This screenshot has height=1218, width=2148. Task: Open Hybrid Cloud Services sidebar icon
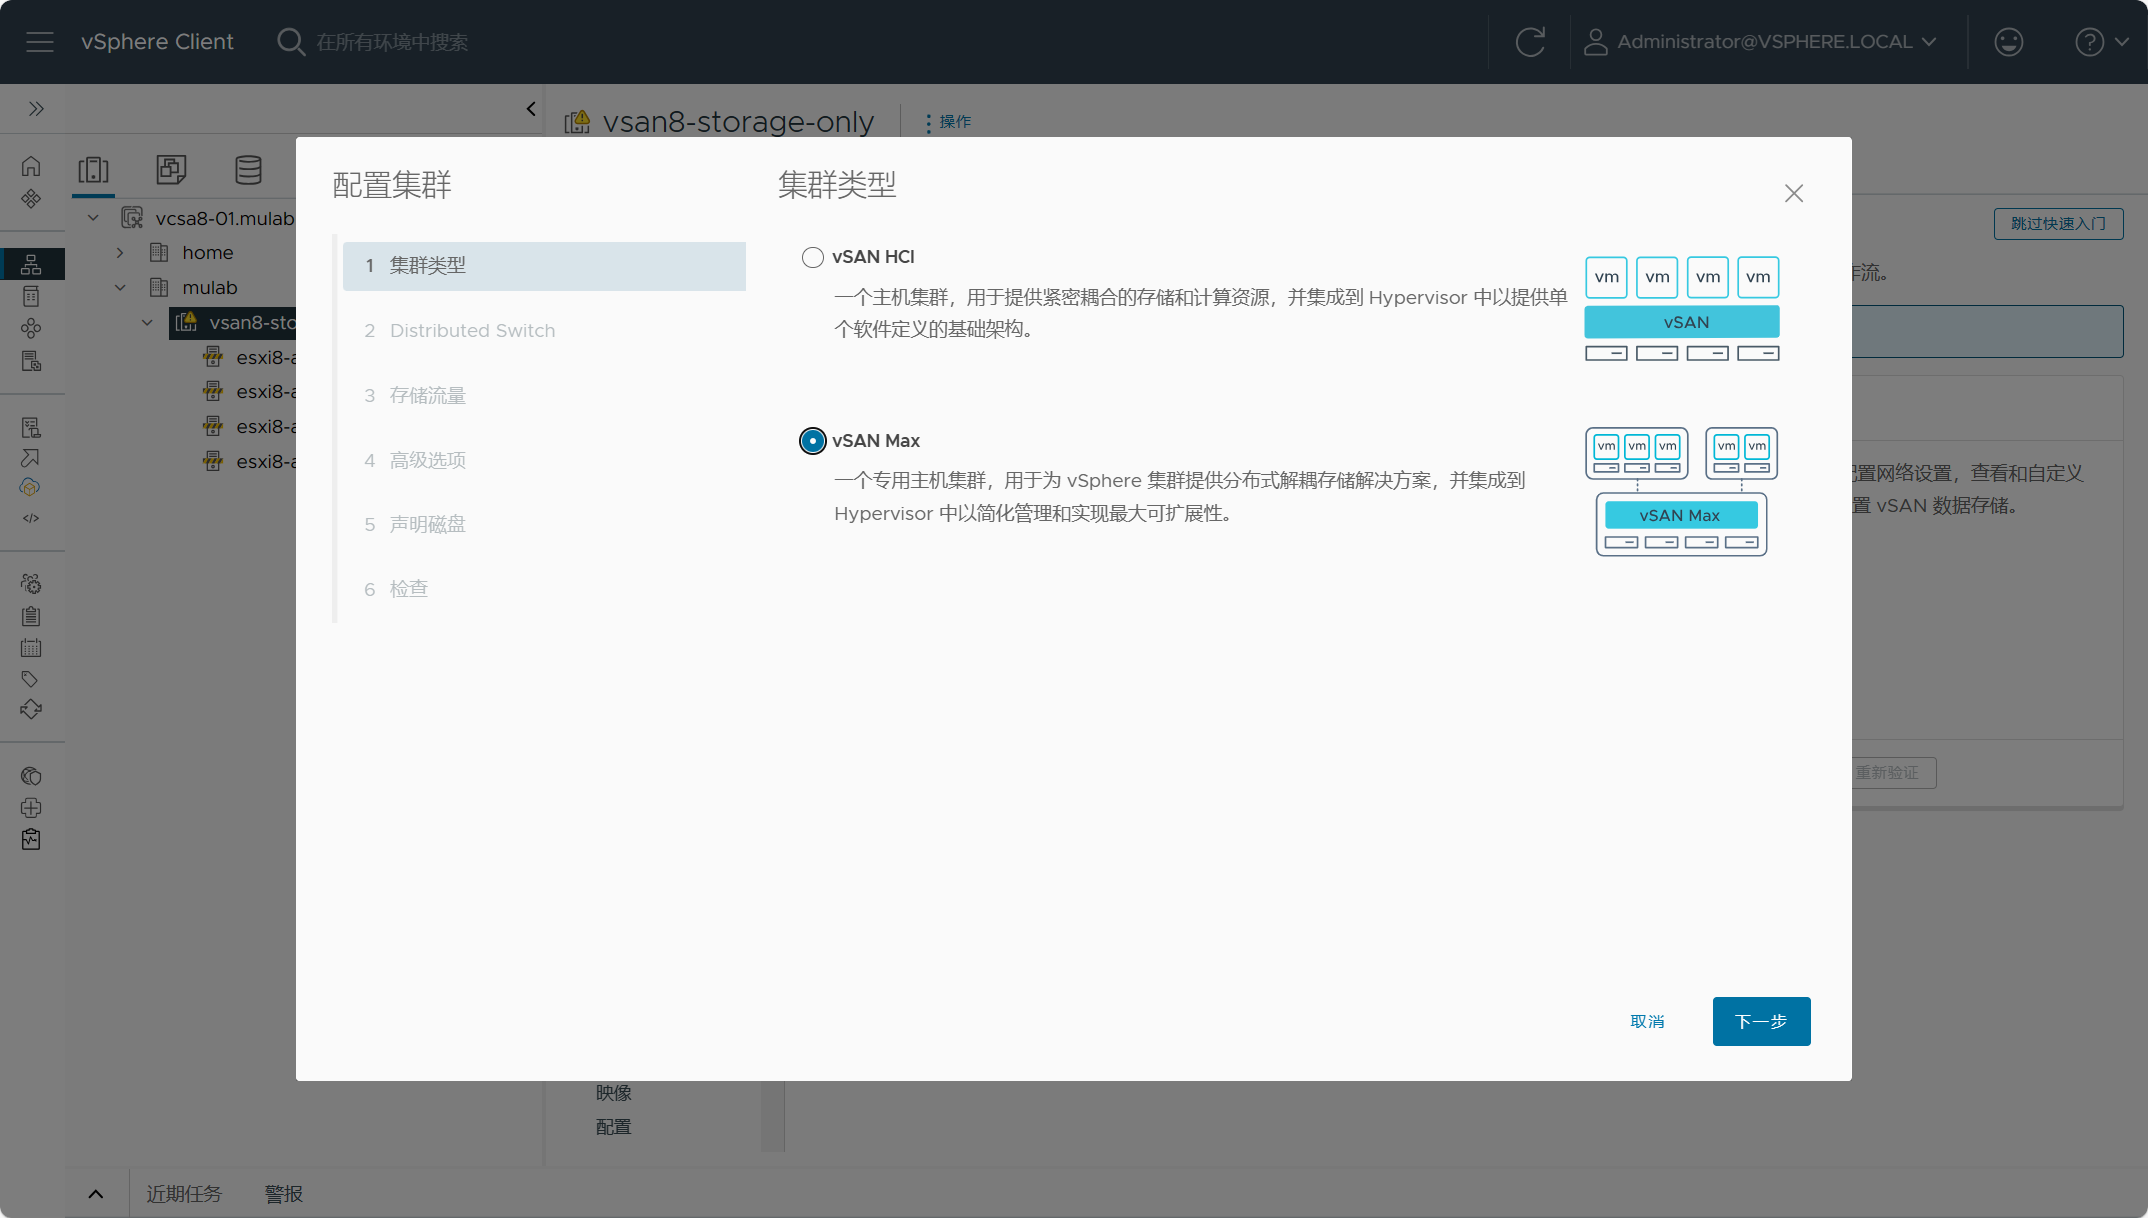coord(31,487)
